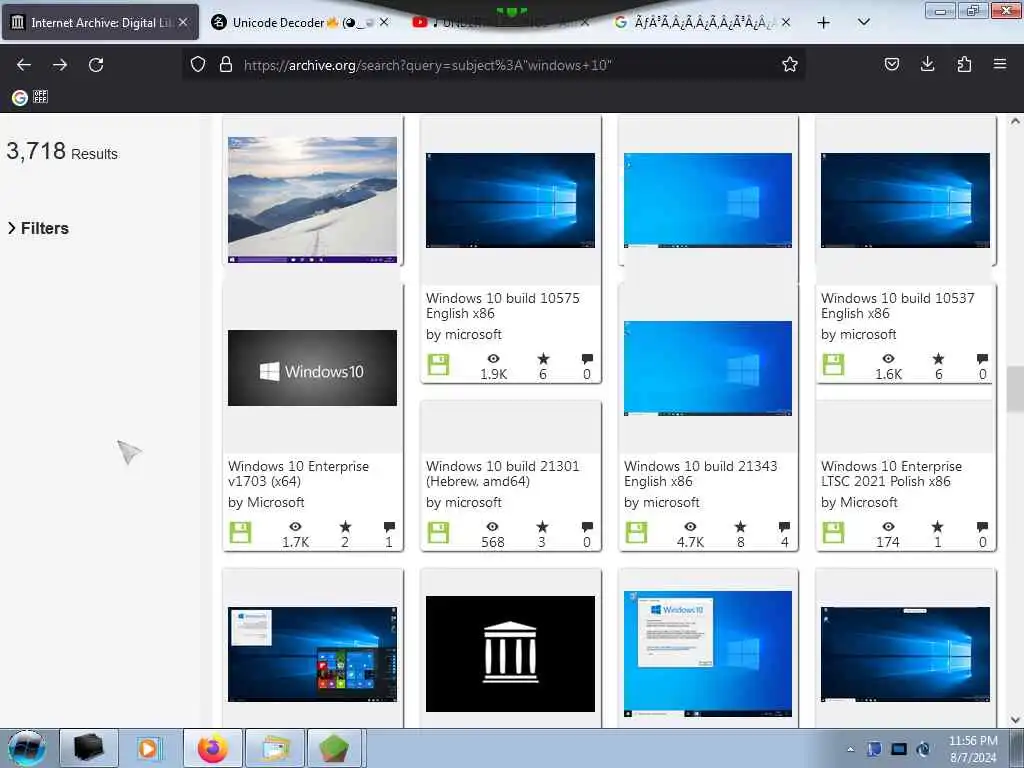The image size is (1024, 768).
Task: Switch to YouTube tab
Action: point(500,22)
